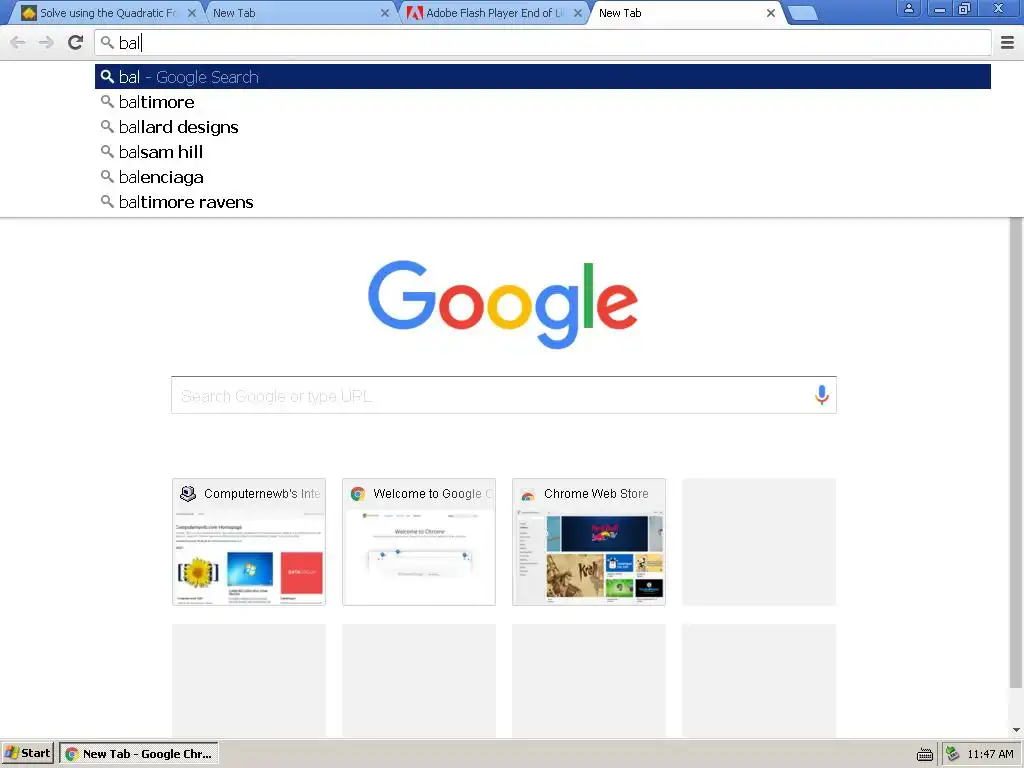Image resolution: width=1024 pixels, height=768 pixels.
Task: Click the Search Google or type URL box
Action: click(504, 395)
